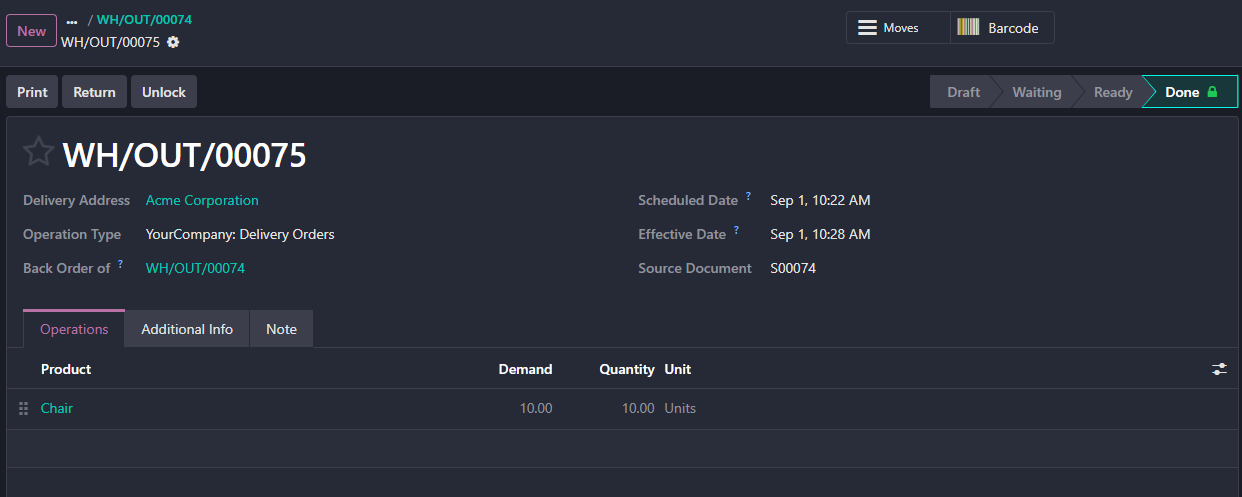Click the column settings adjust icon
The image size is (1242, 497).
click(x=1219, y=369)
